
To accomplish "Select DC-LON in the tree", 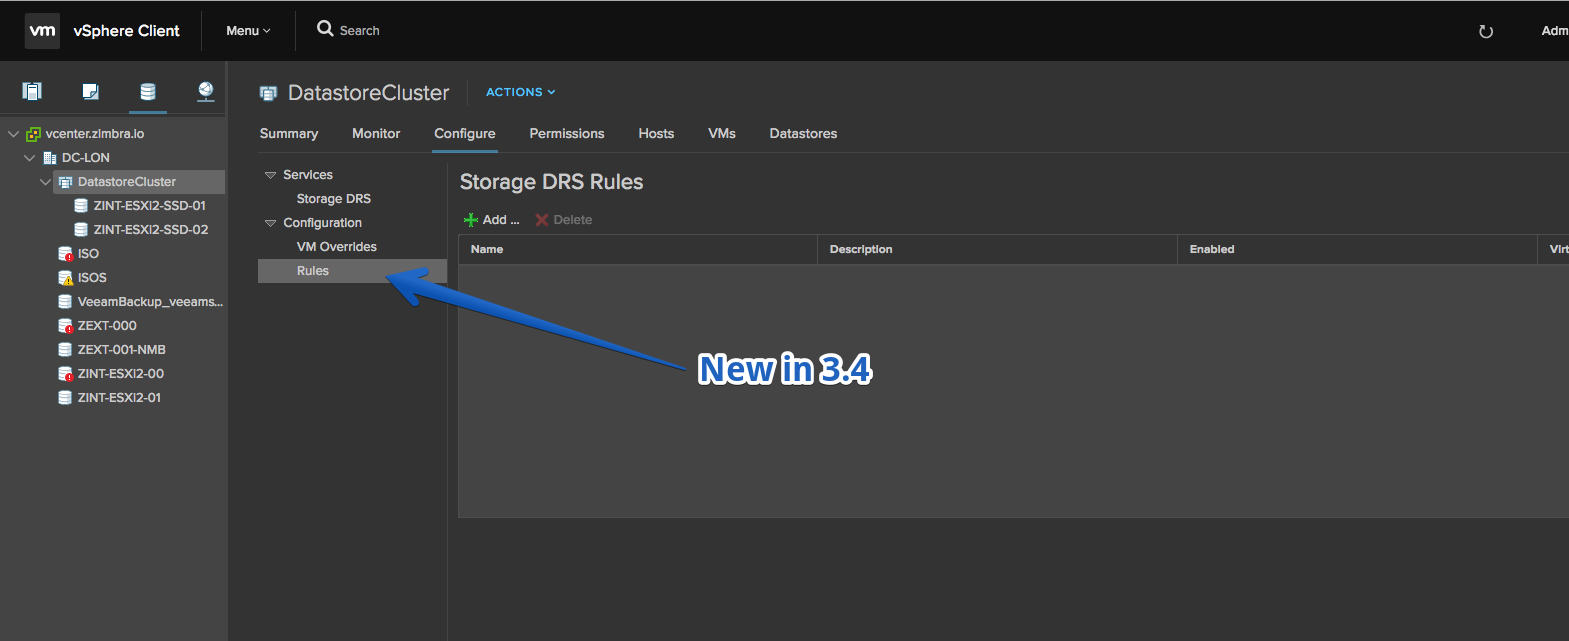I will (86, 158).
